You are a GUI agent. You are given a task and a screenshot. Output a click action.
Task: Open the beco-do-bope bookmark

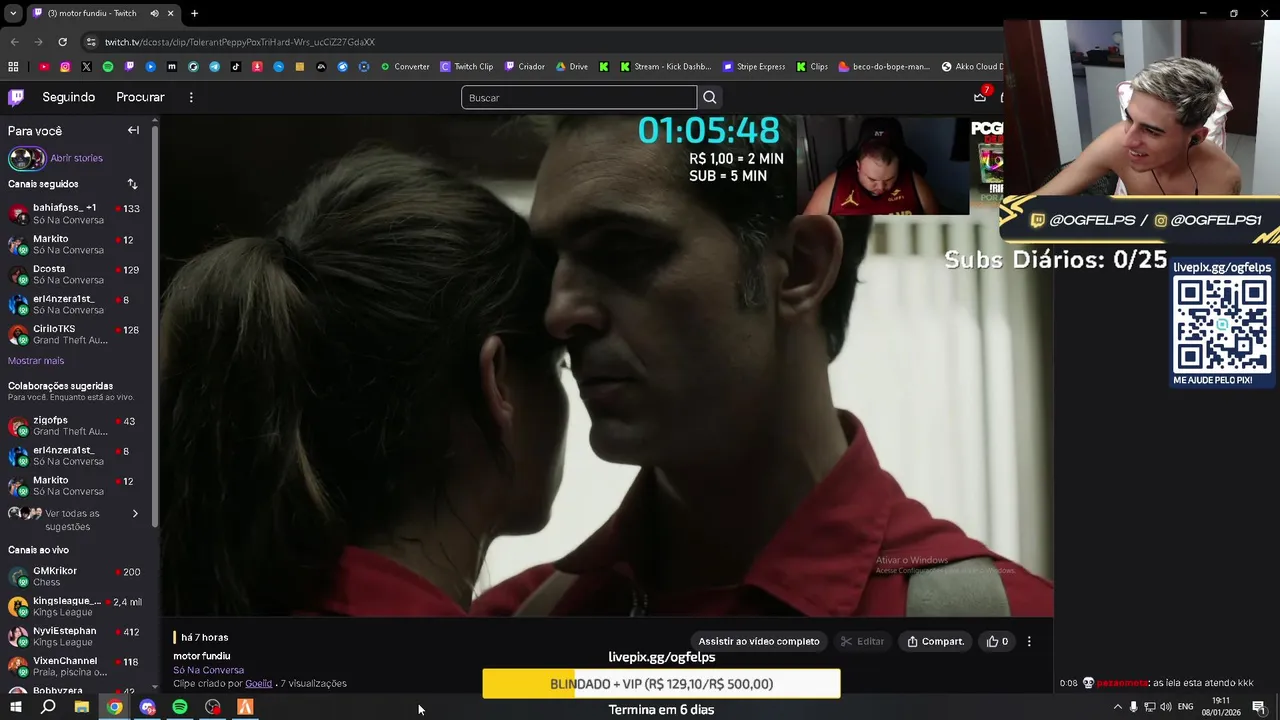pos(884,67)
